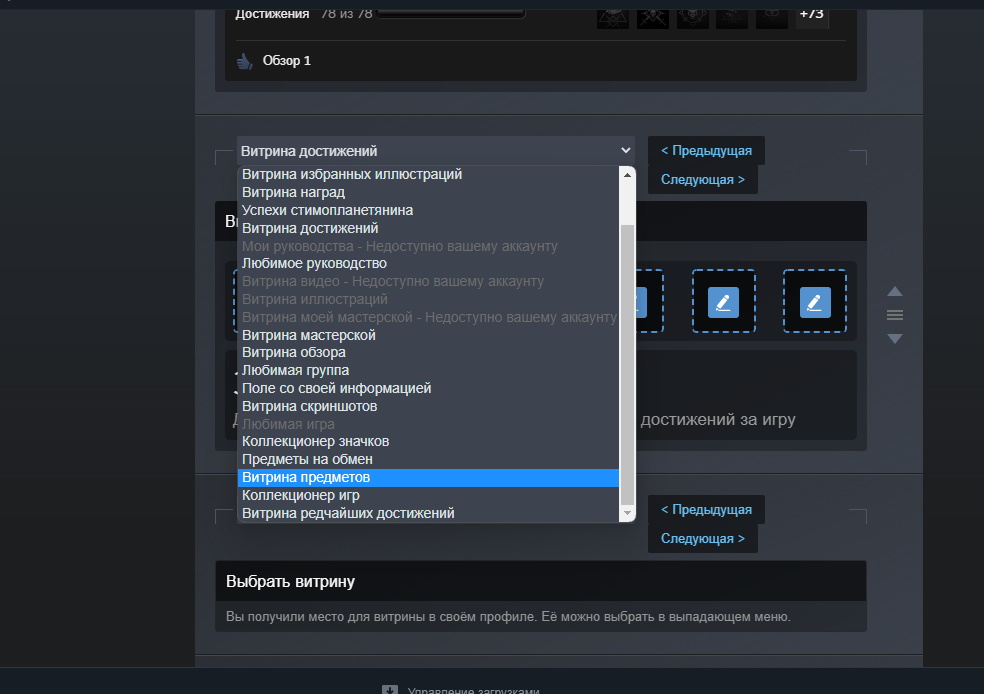This screenshot has height=694, width=984.
Task: Edit the rightmost achievement slot pencil icon
Action: tap(815, 302)
